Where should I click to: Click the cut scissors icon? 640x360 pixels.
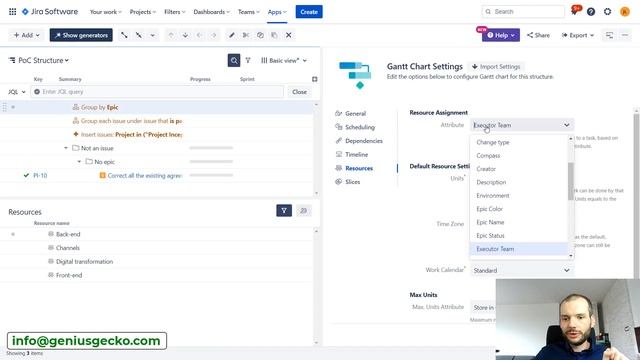246,35
